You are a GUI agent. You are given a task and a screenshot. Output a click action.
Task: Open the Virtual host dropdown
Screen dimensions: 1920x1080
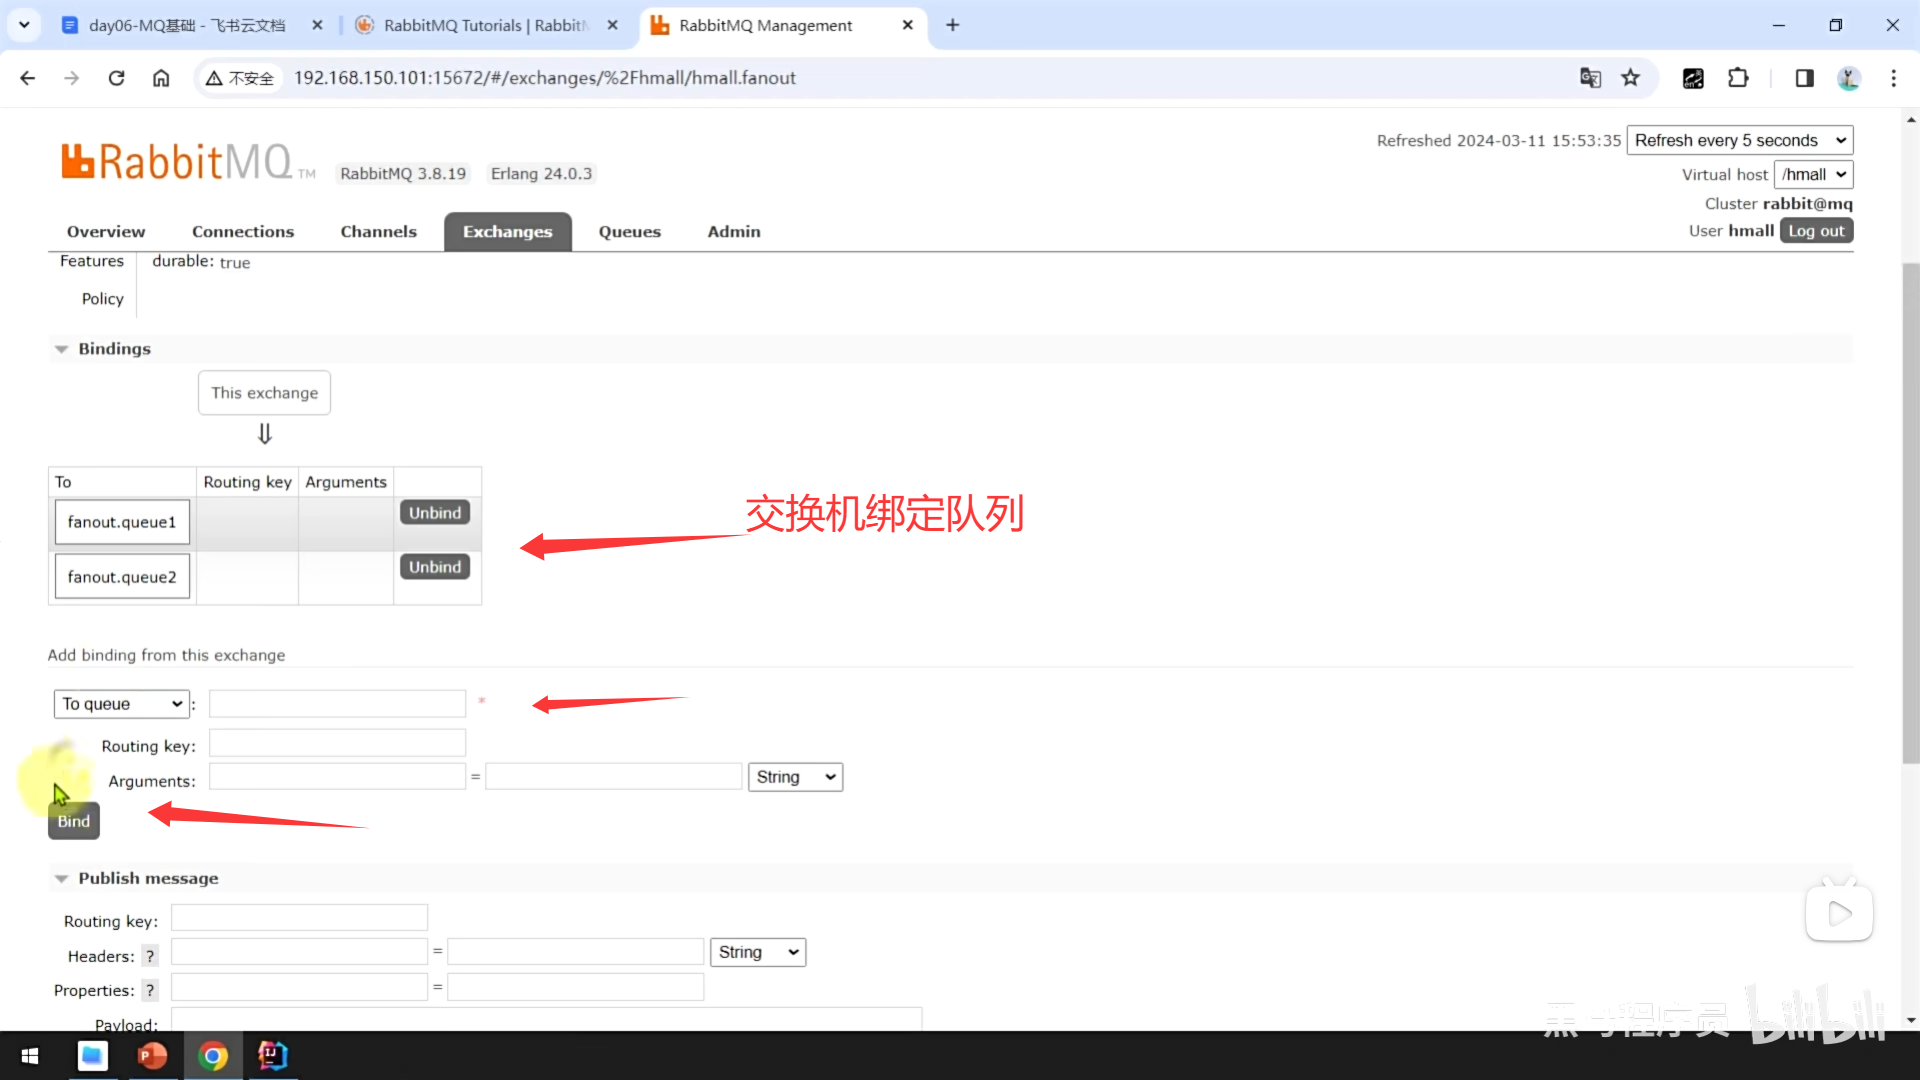coord(1812,174)
